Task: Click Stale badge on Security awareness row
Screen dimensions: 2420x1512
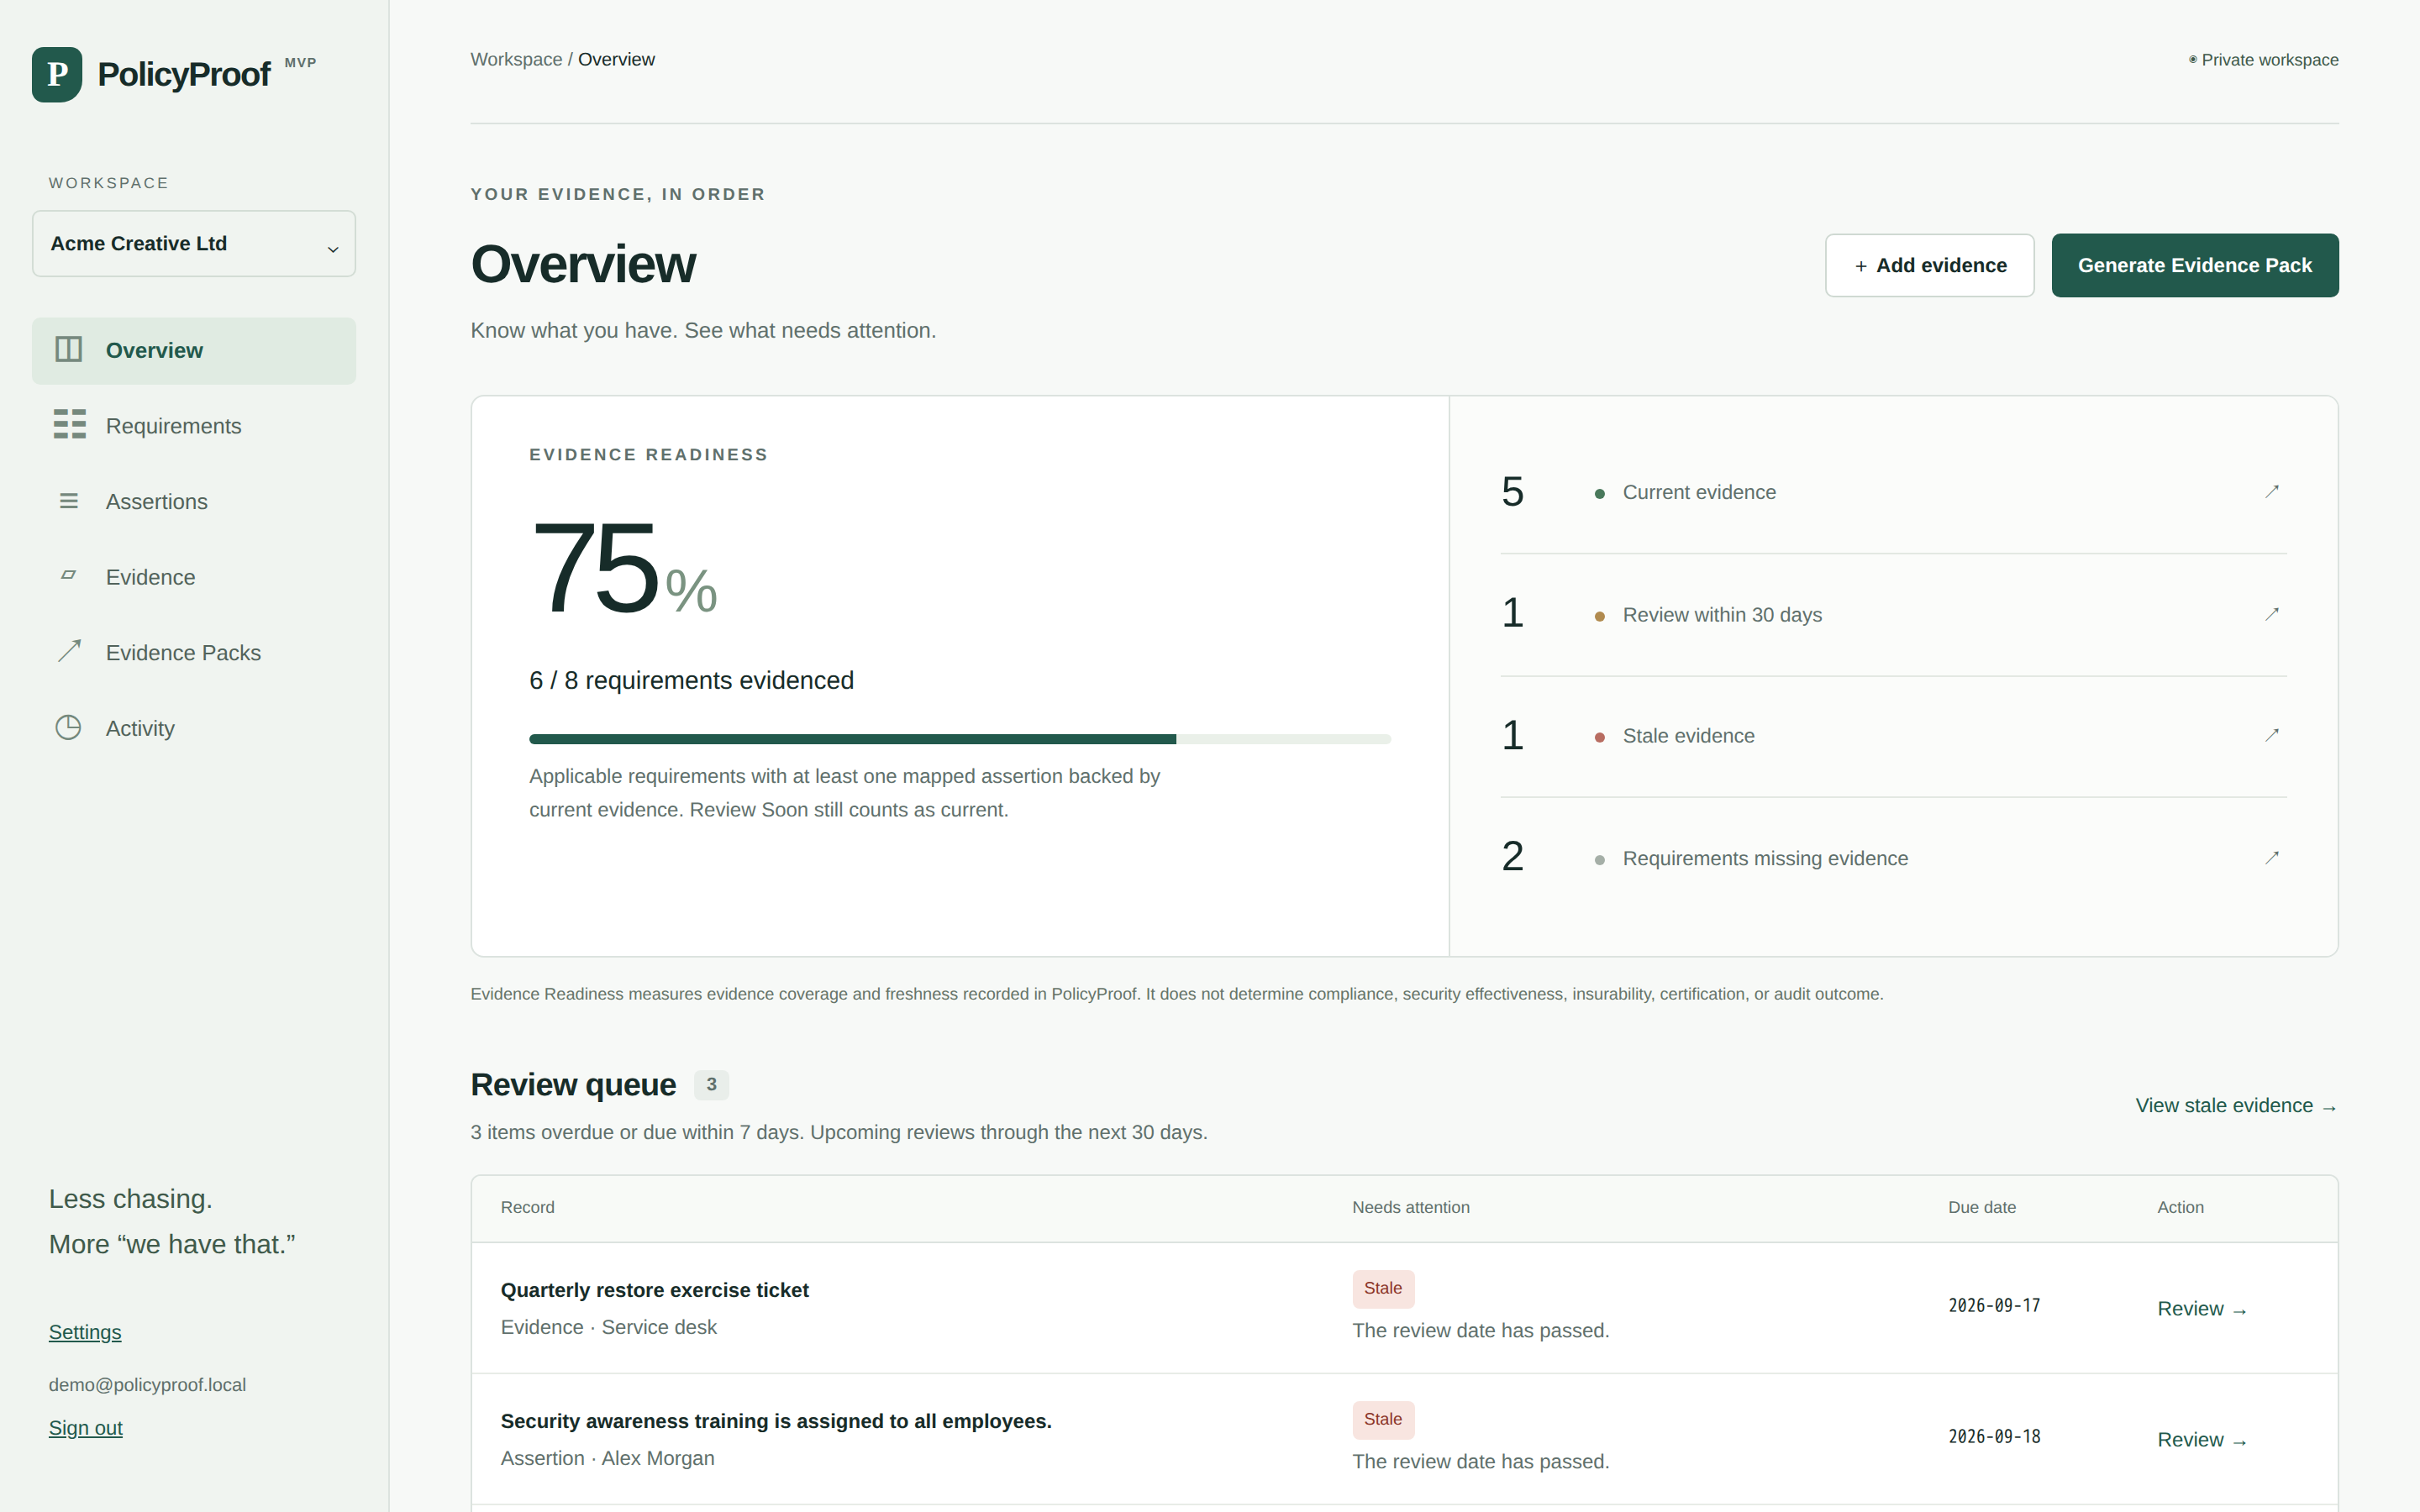Action: pos(1383,1420)
